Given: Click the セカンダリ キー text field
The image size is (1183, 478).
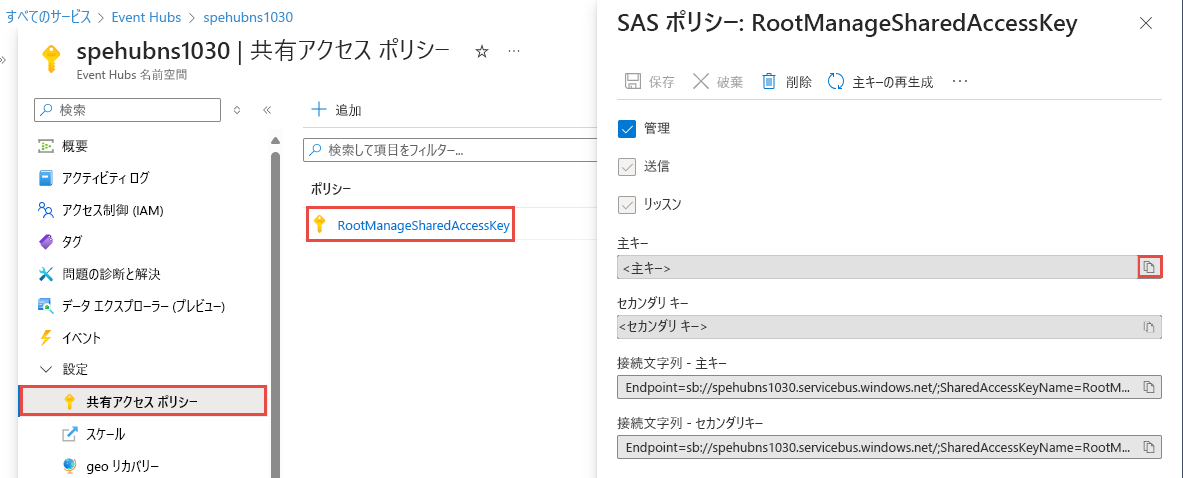Looking at the screenshot, I should pos(877,327).
